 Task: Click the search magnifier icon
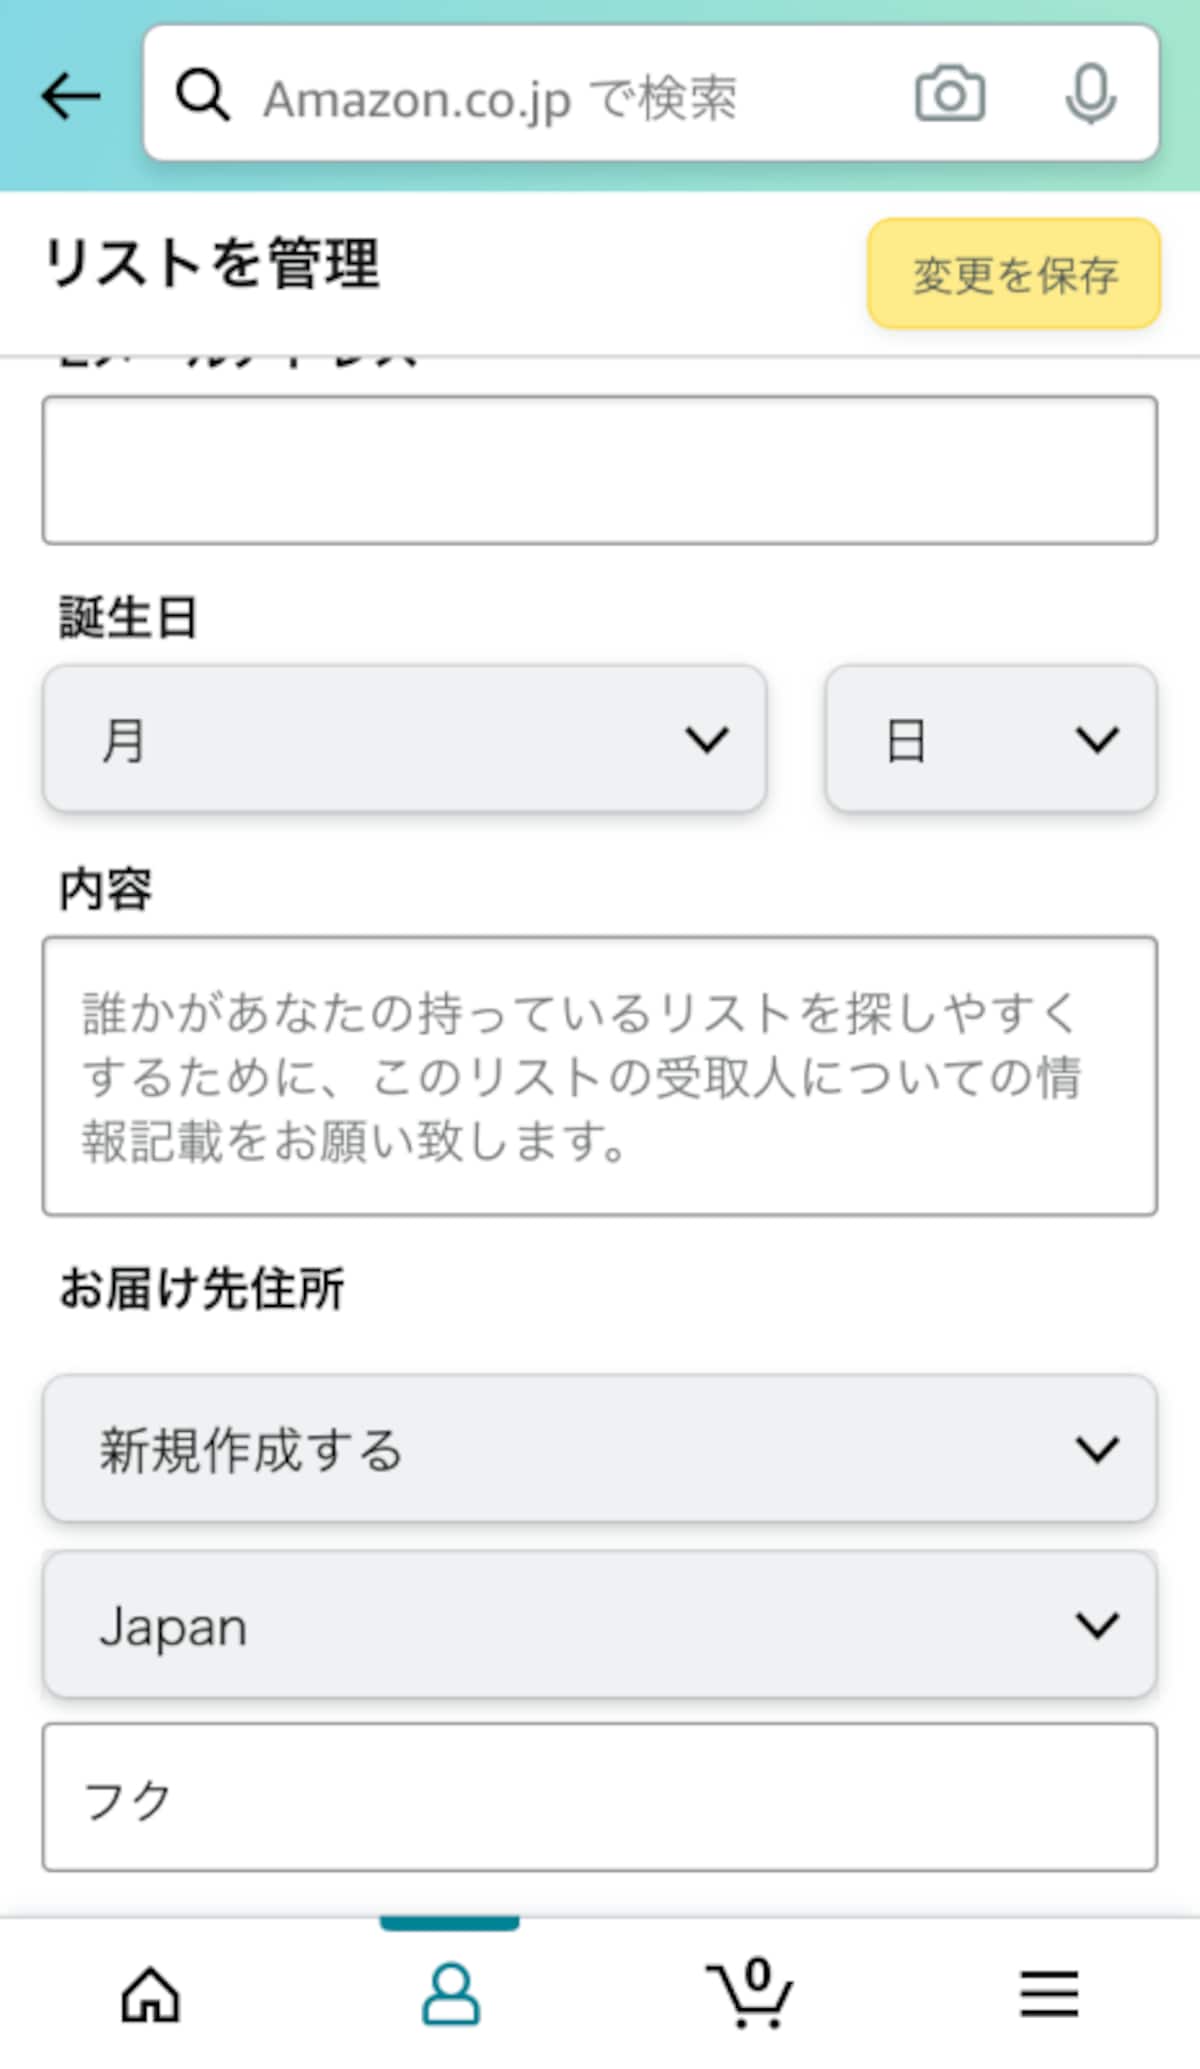click(x=203, y=96)
